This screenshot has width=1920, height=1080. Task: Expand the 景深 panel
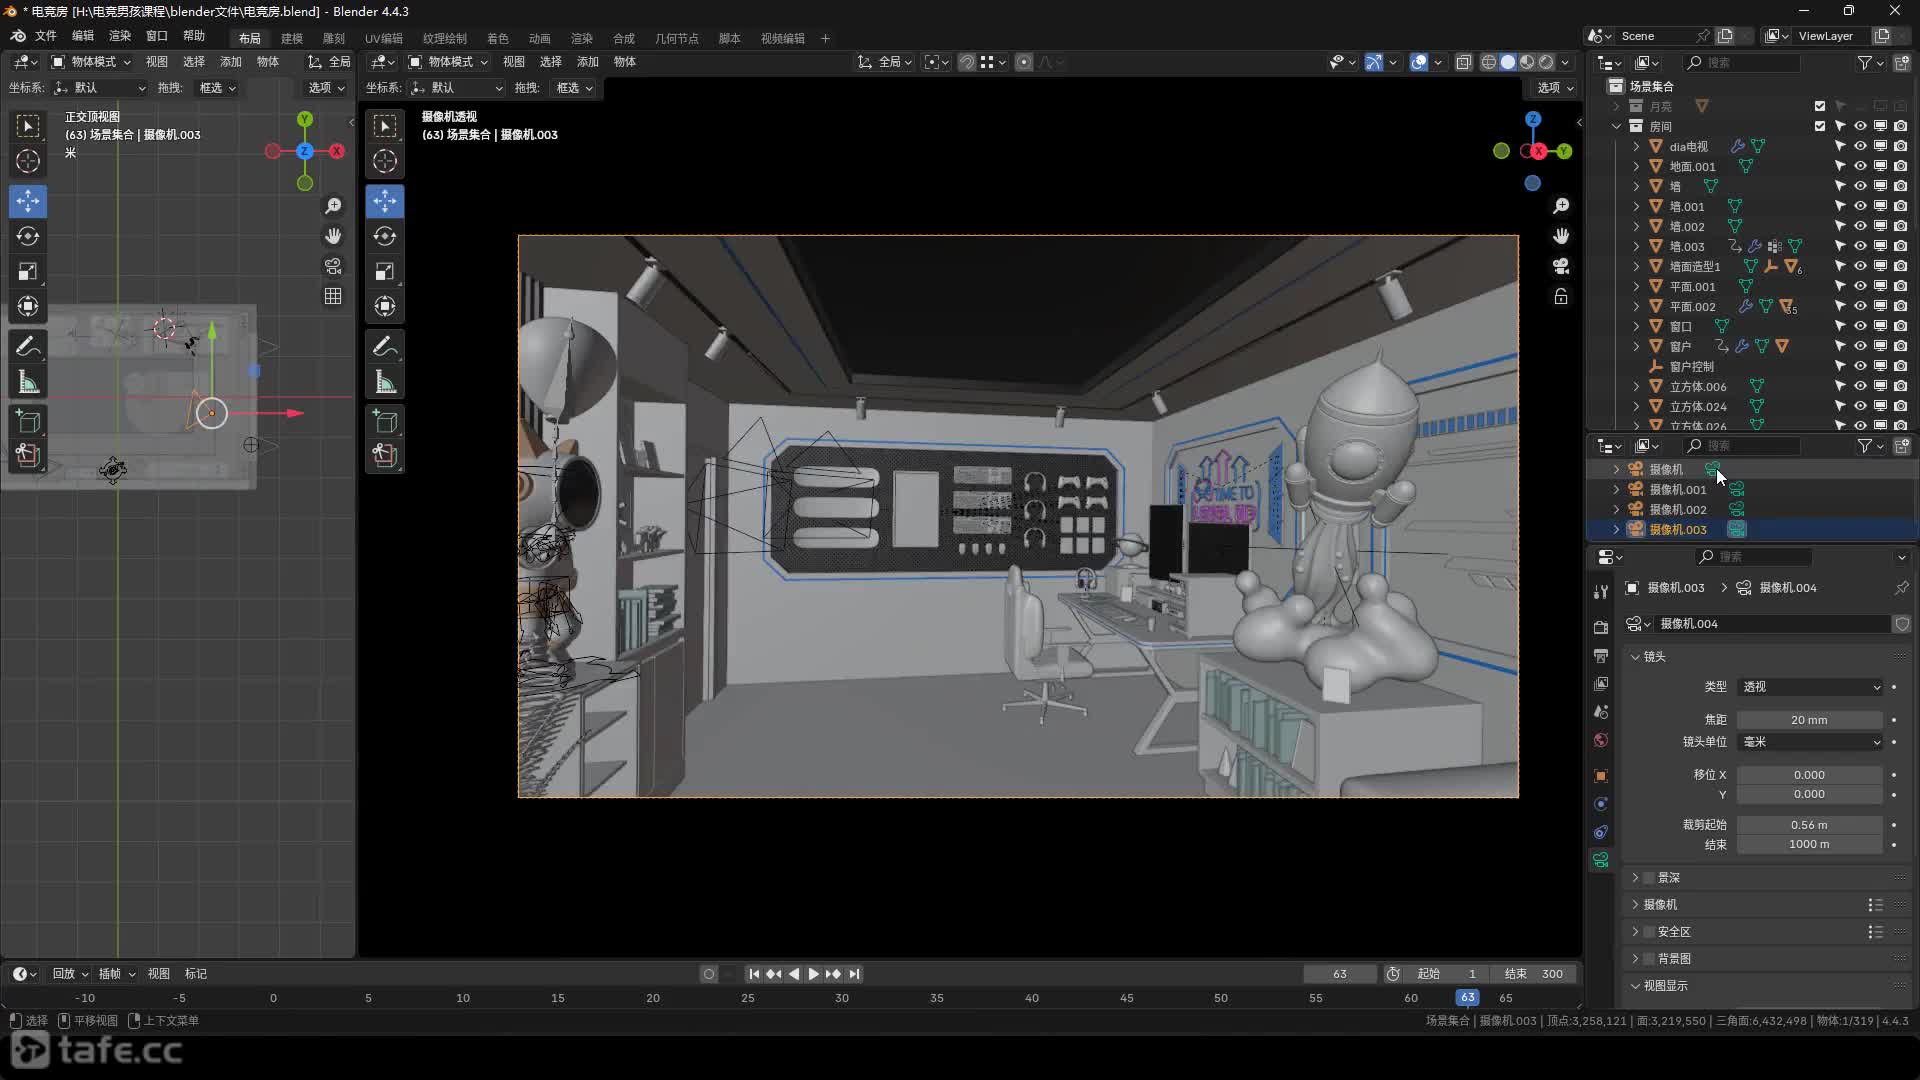tap(1636, 878)
